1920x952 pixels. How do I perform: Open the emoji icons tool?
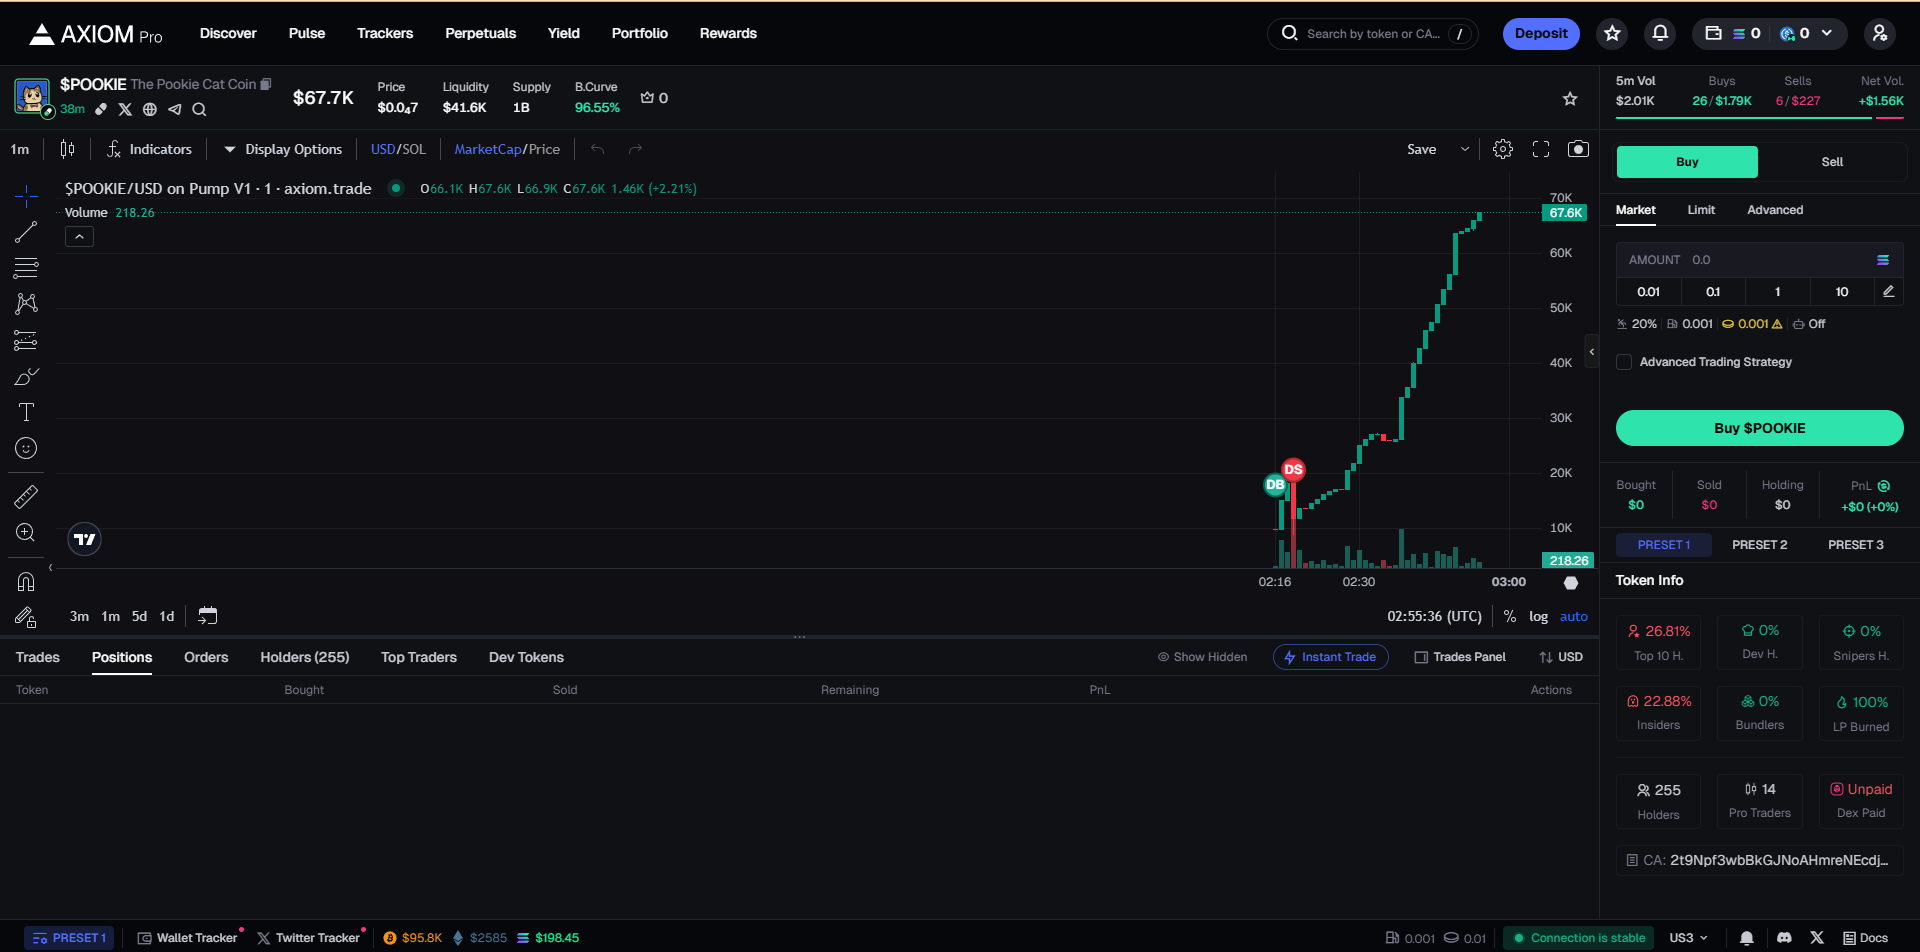[26, 448]
